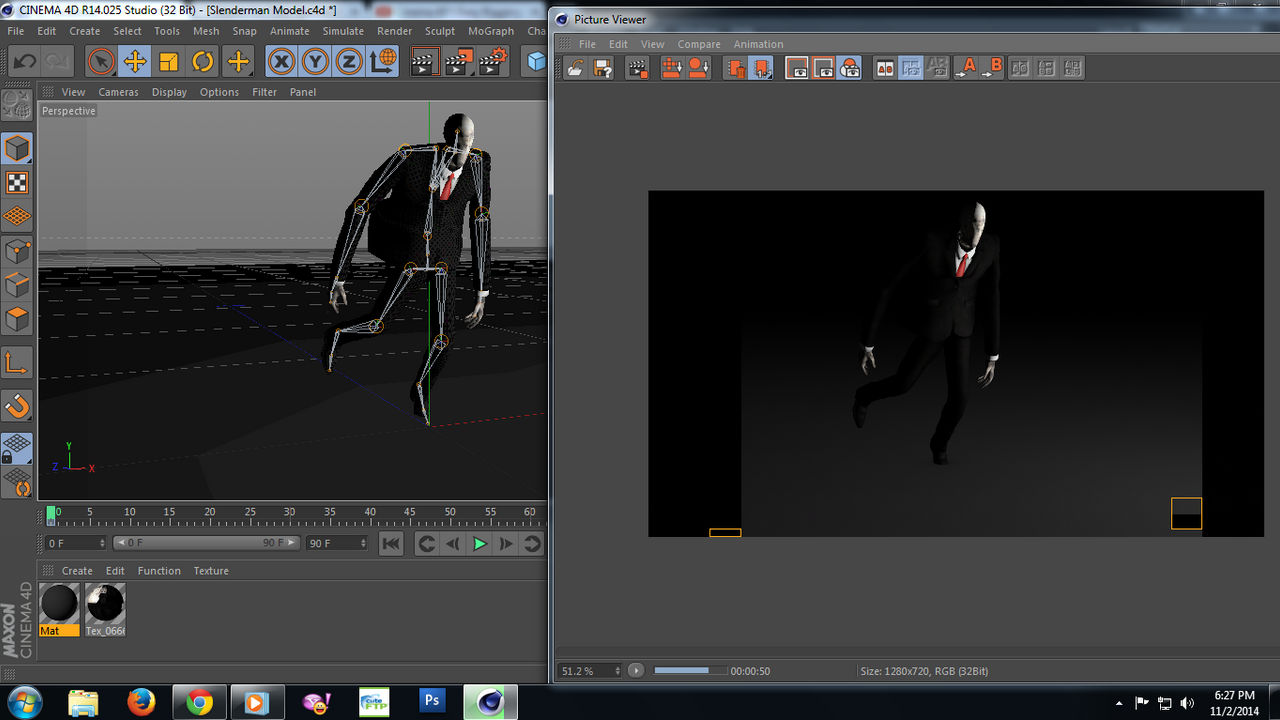Screen dimensions: 1280x720
Task: Open Picture Viewer Animation menu
Action: (758, 44)
